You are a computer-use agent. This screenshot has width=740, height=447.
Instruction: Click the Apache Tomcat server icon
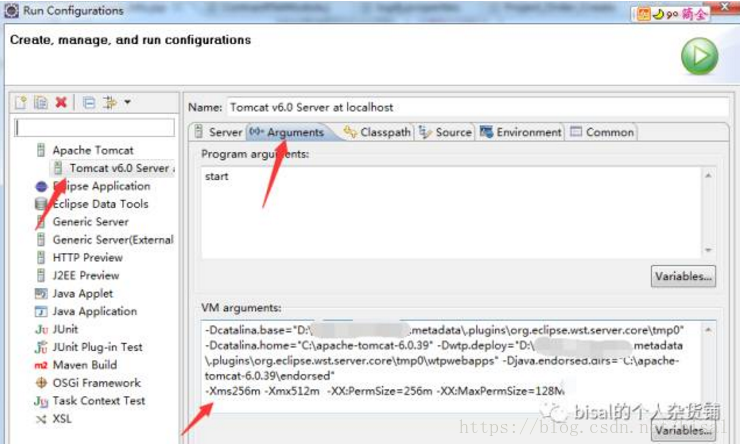(x=41, y=150)
